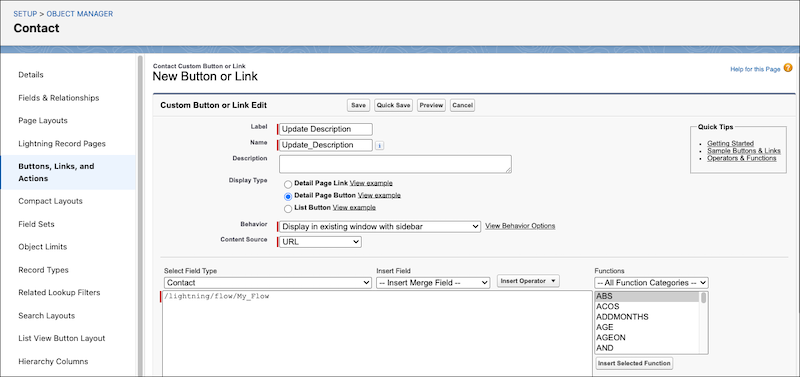Select AGE in the functions list

(647, 327)
